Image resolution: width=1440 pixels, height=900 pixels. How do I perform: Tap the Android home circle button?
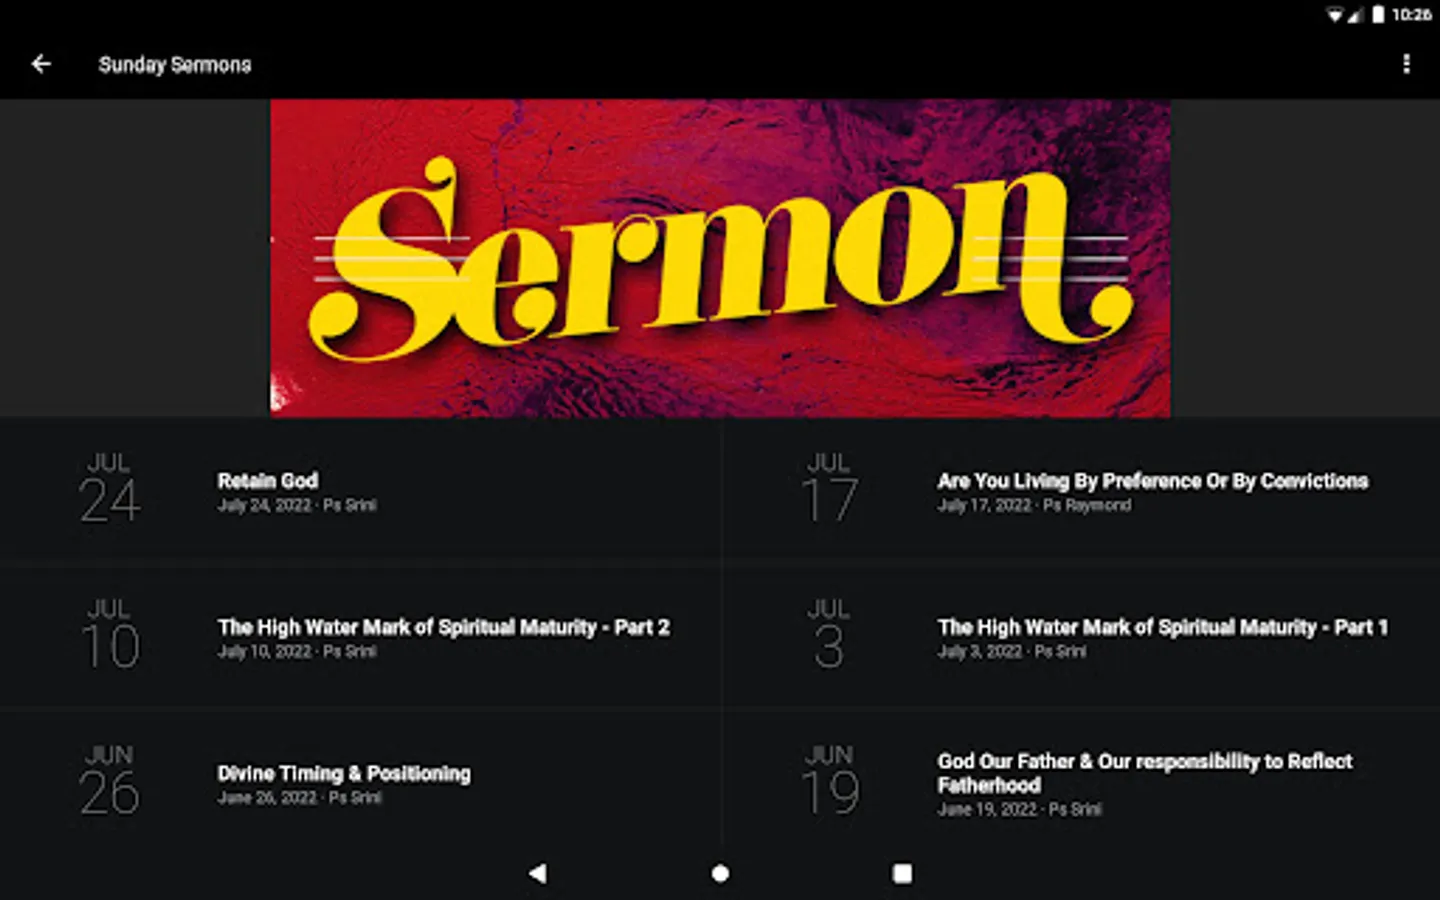[720, 873]
